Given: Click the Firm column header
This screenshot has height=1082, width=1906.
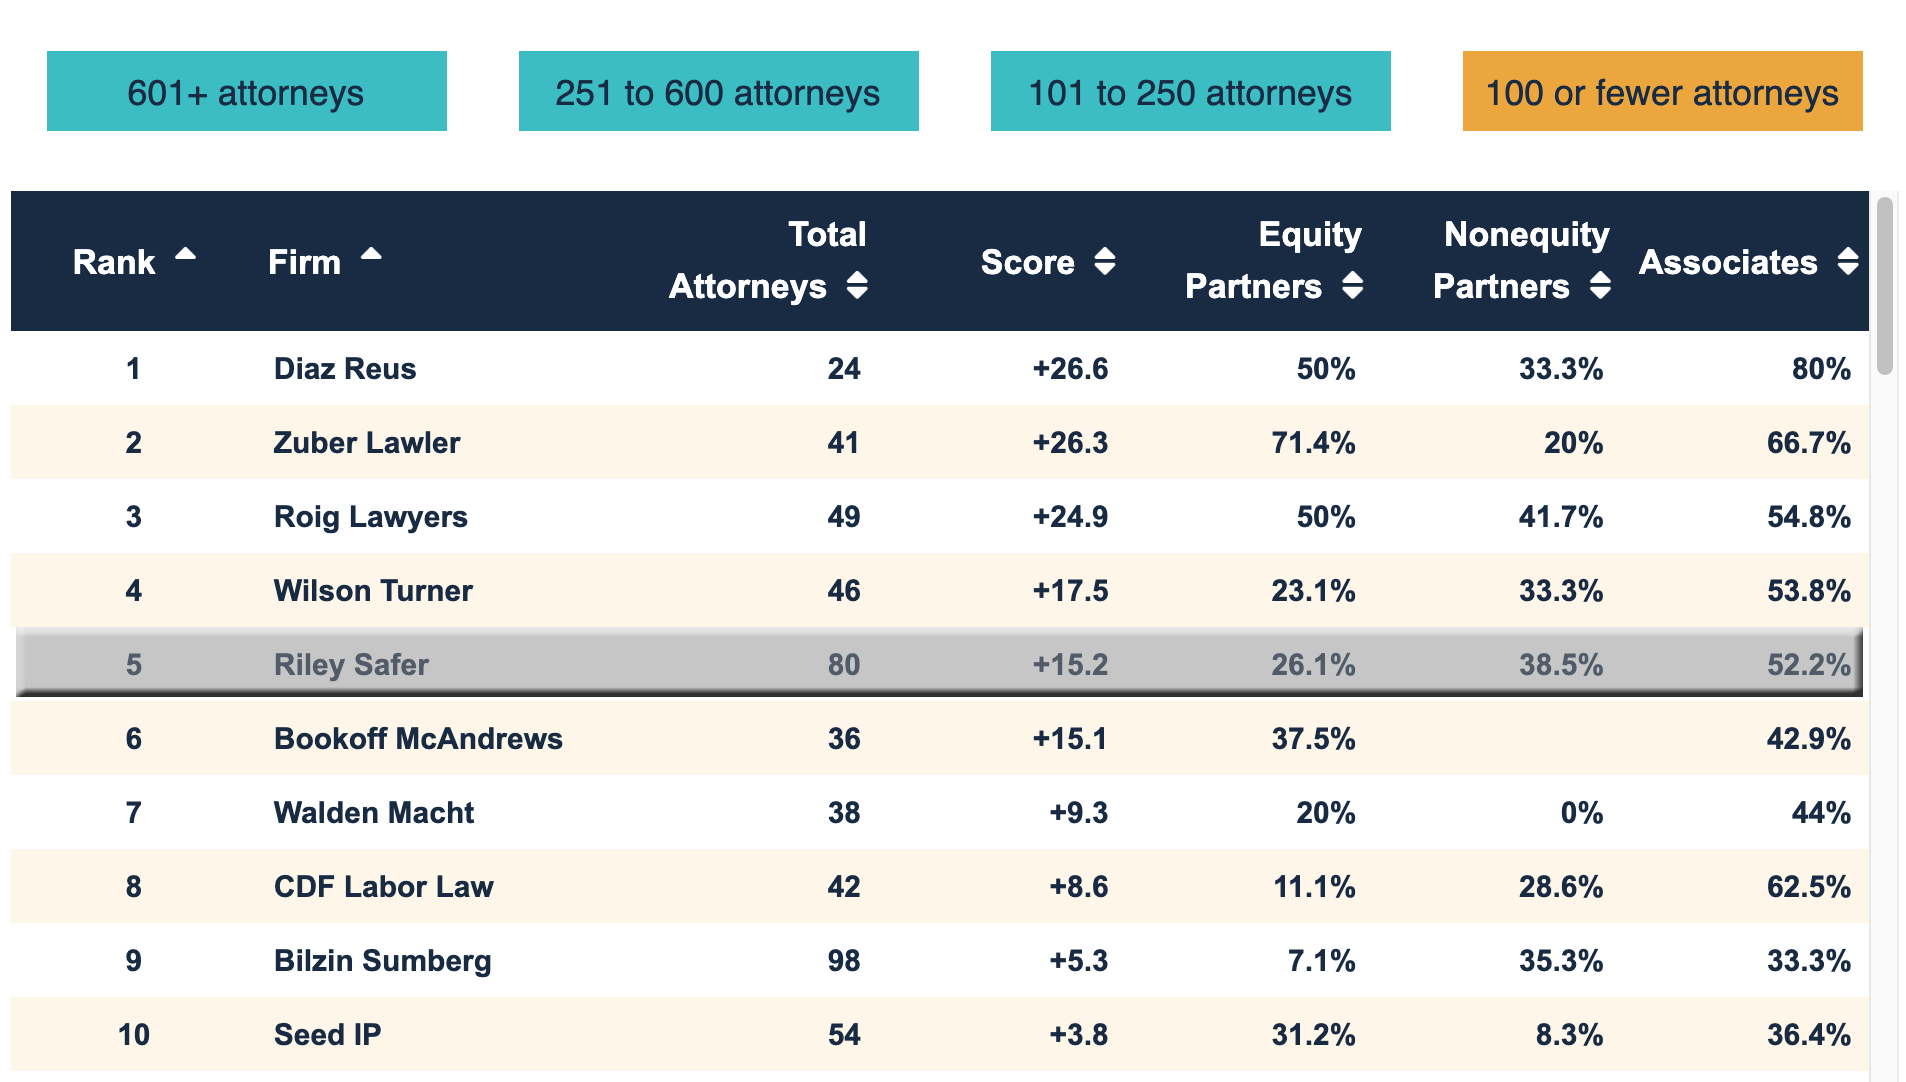Looking at the screenshot, I should [x=303, y=261].
